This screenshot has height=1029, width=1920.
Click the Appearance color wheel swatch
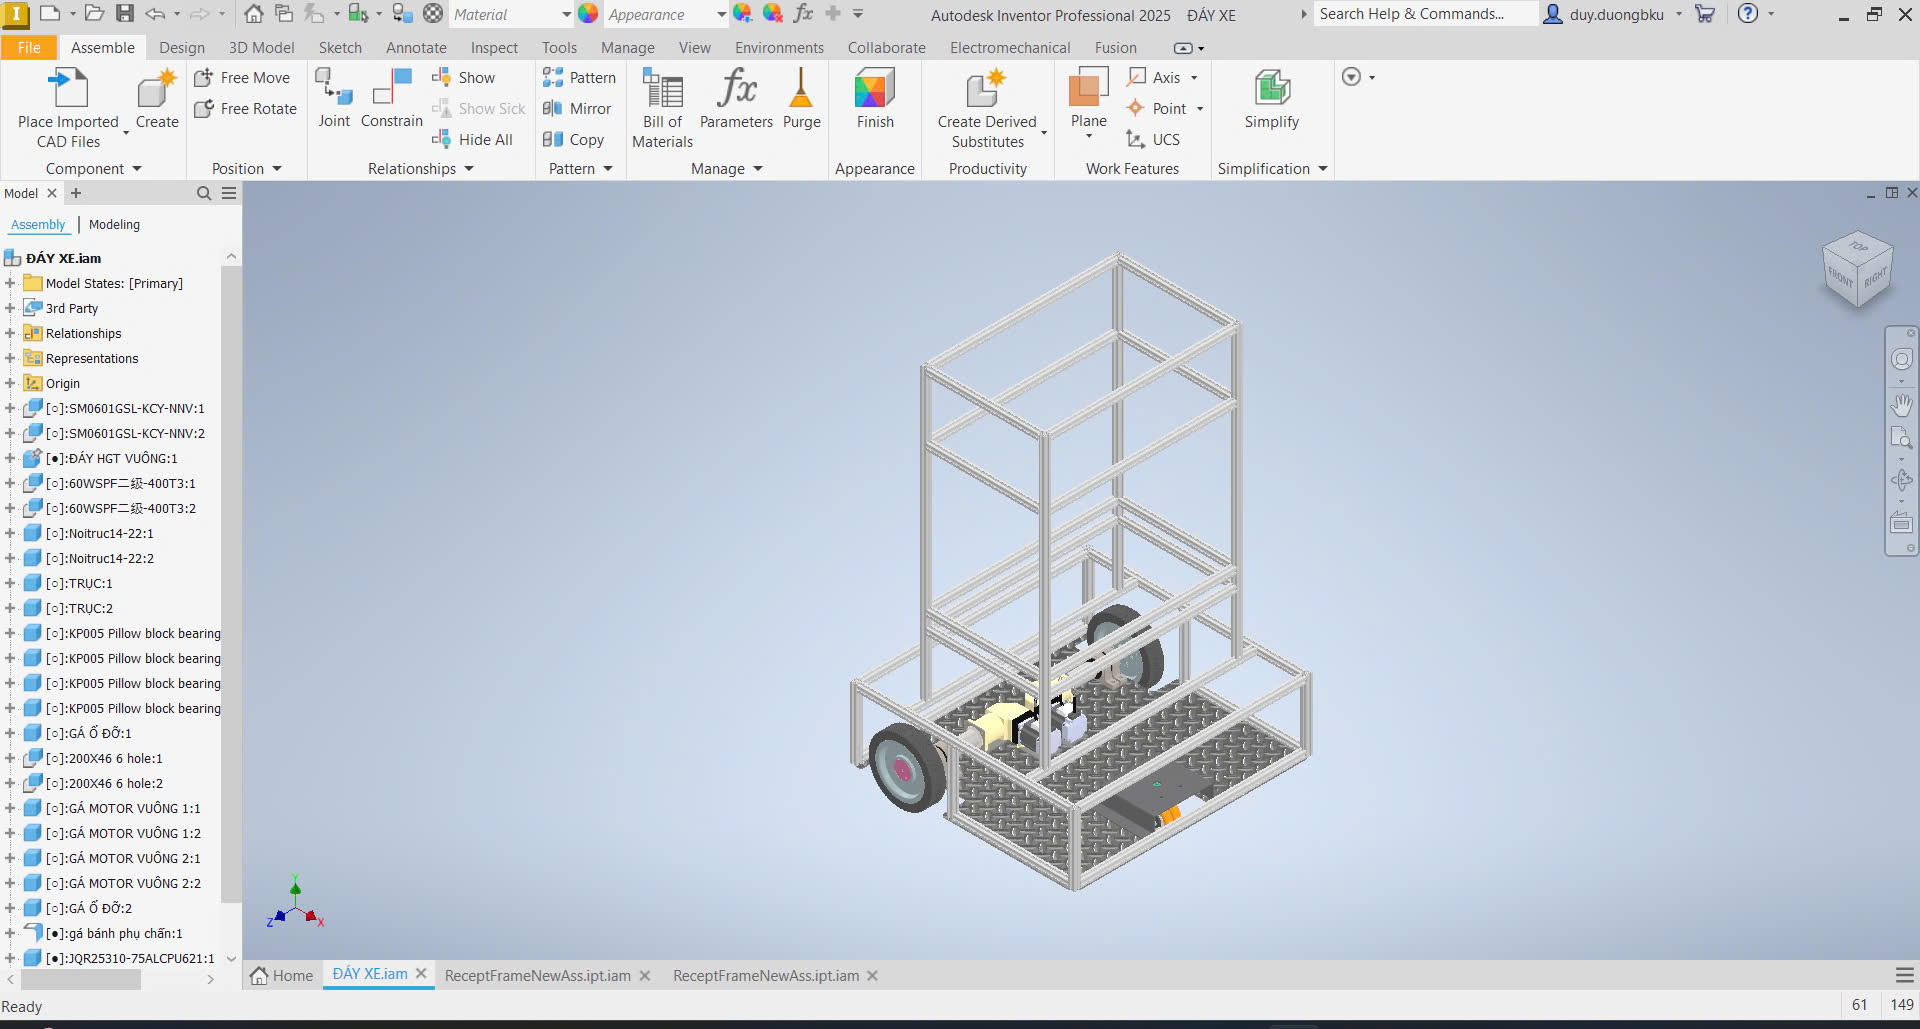pos(588,14)
